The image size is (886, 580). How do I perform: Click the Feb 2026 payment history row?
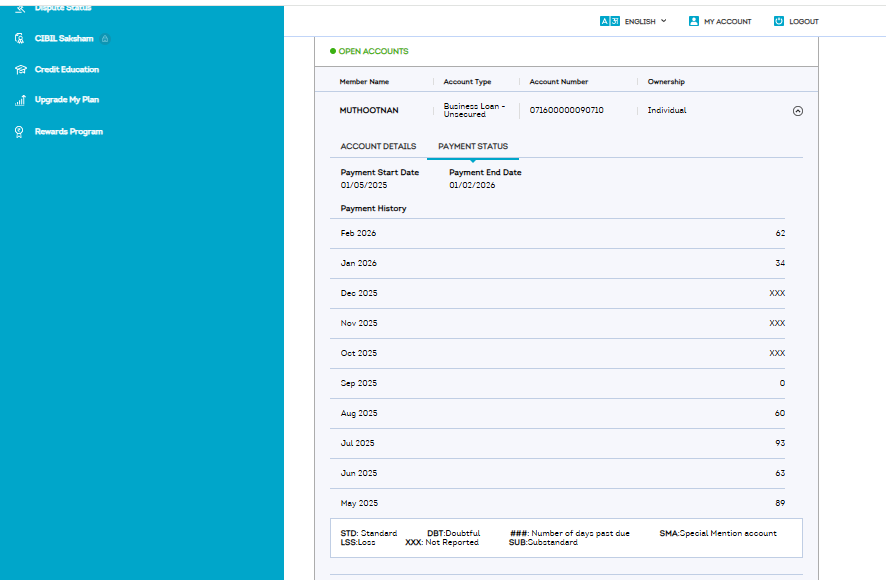pos(562,233)
